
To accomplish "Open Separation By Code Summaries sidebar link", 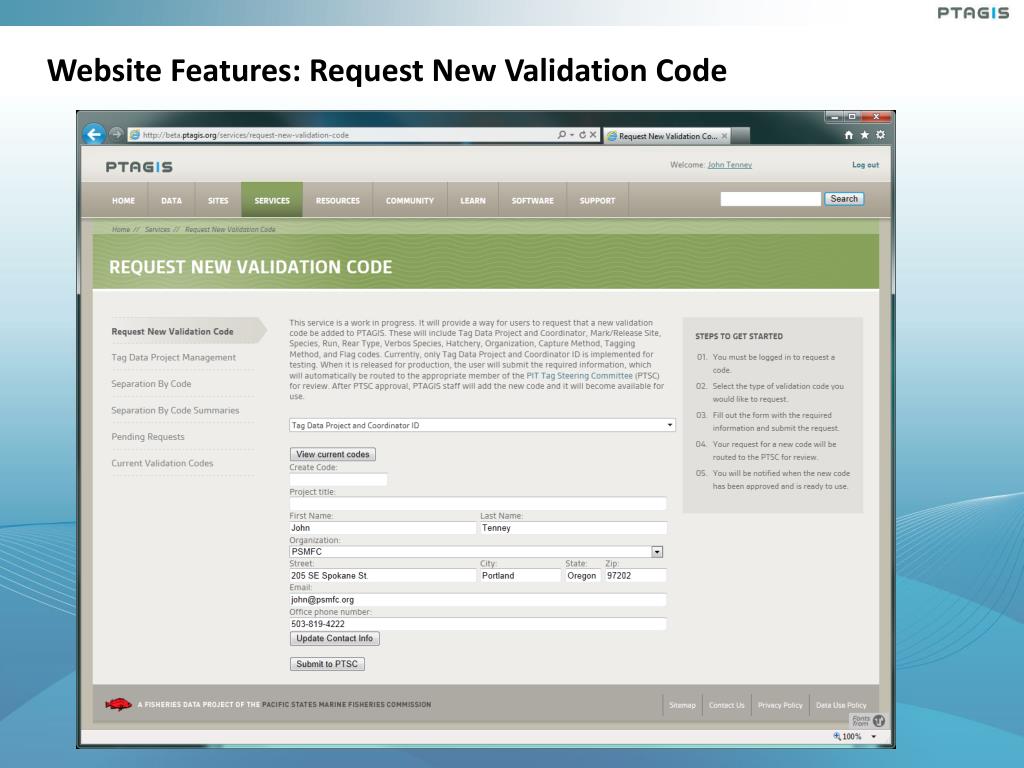I will pos(175,410).
